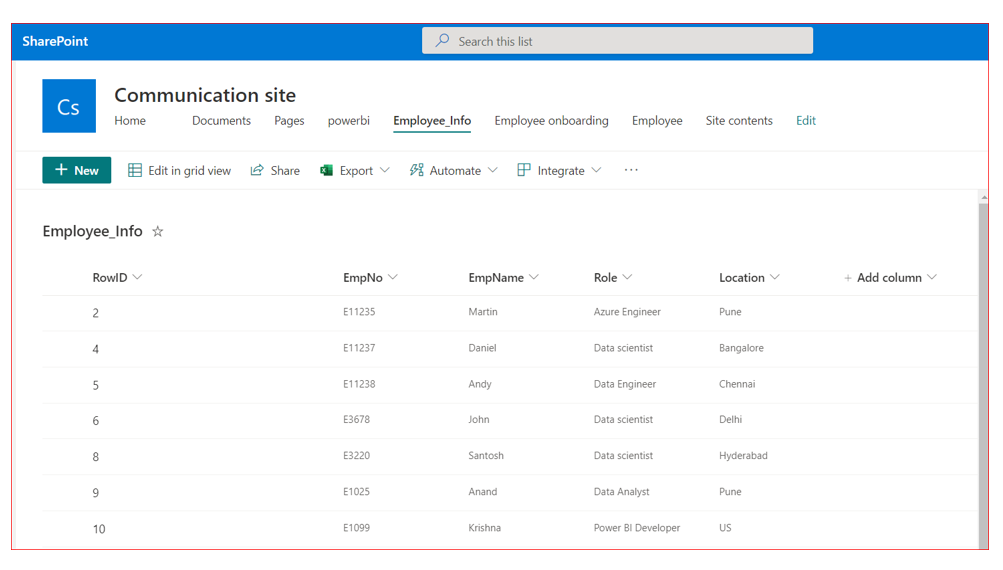This screenshot has height=570, width=1003.
Task: Click the Hyderabad location cell
Action: (x=743, y=455)
